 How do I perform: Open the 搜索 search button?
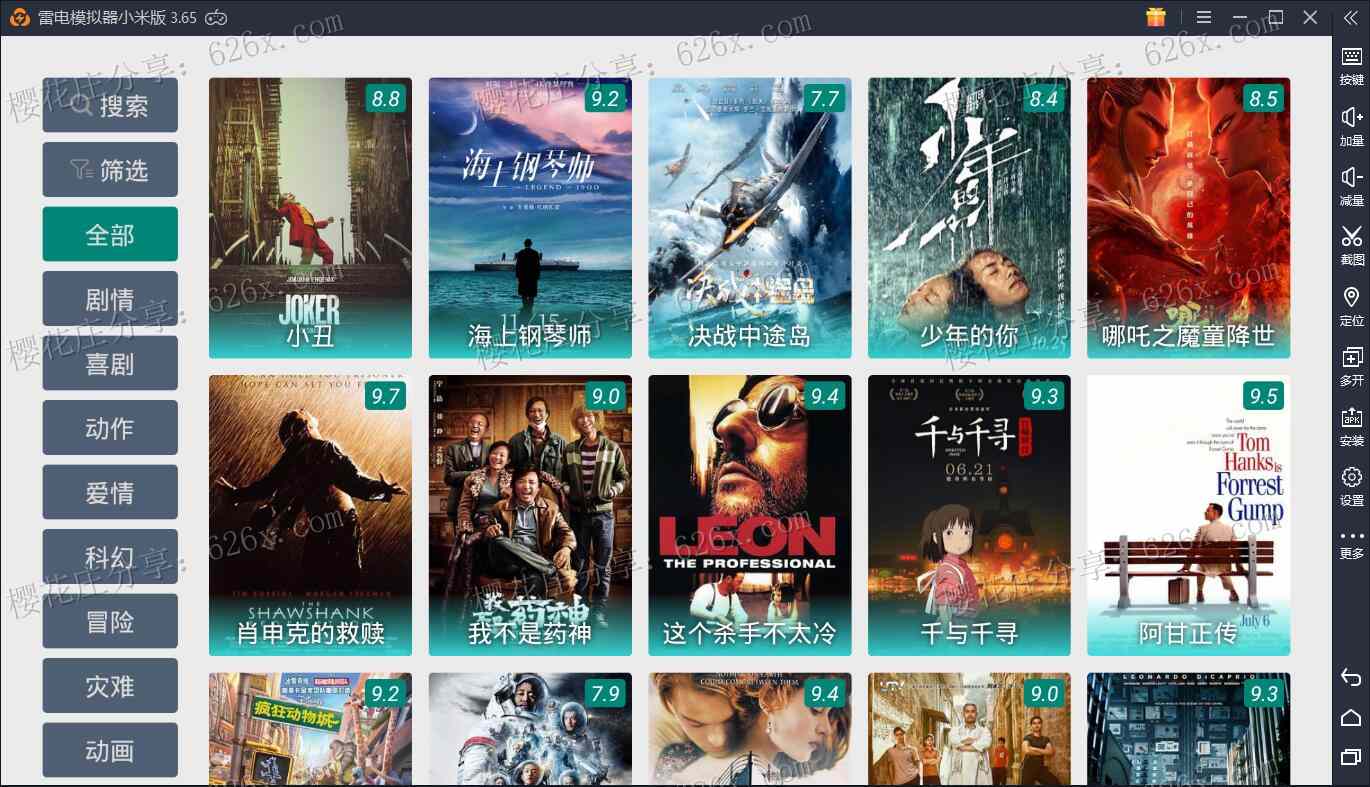110,105
